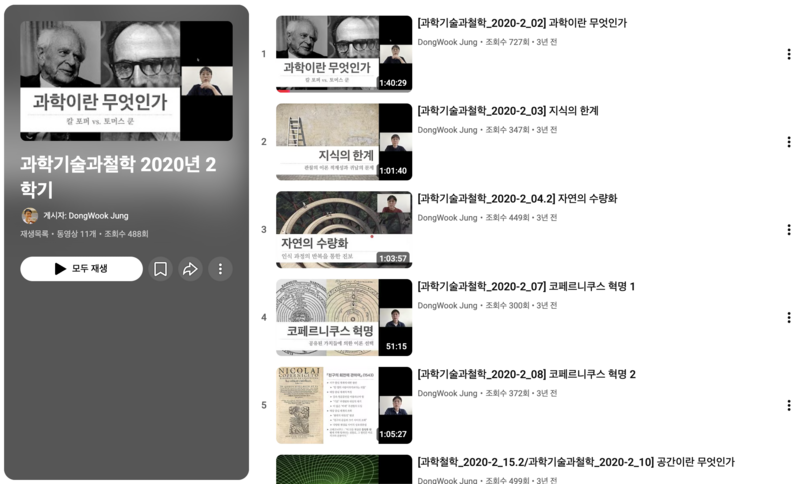The width and height of the screenshot is (800, 484).
Task: Click view count 조회수 727회
Action: click(x=507, y=42)
